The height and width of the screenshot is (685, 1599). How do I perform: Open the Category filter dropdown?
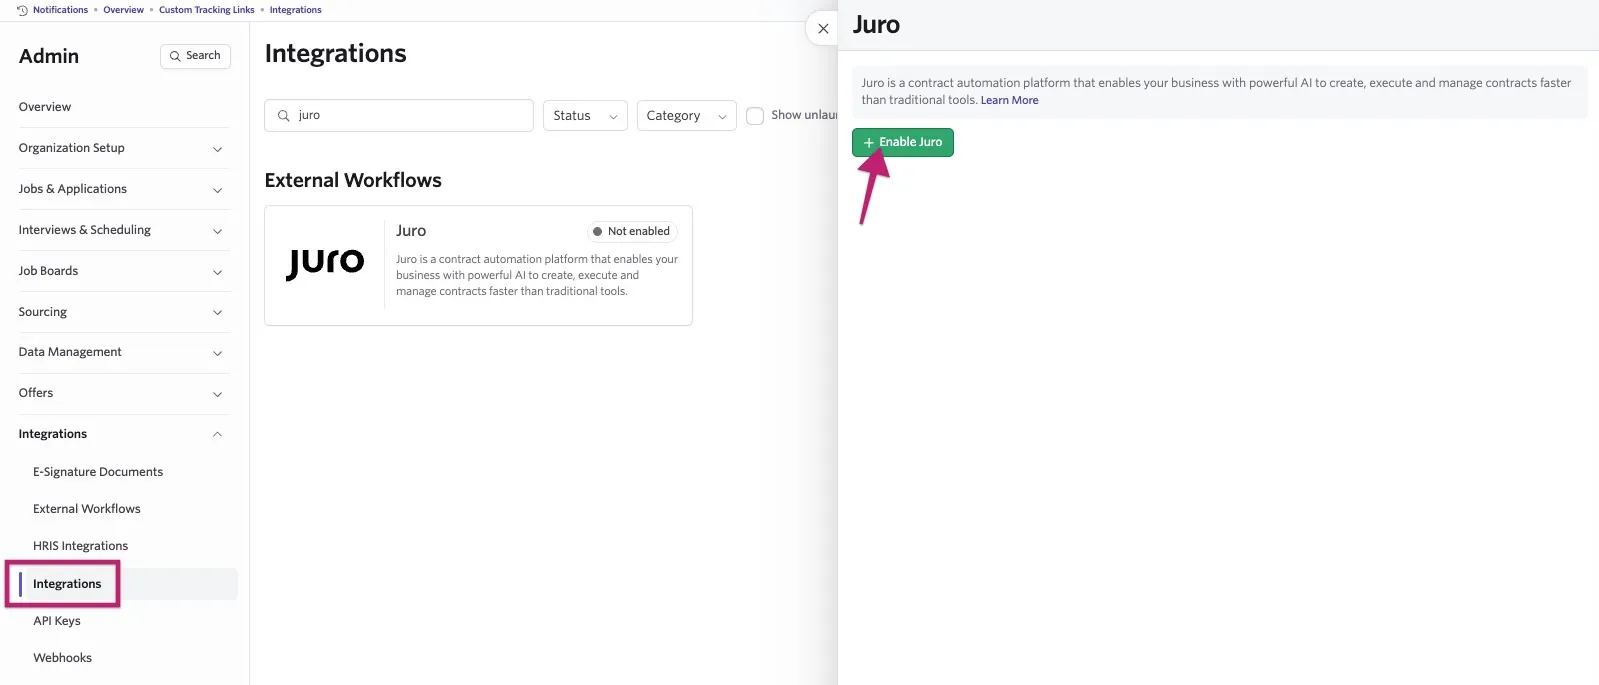pyautogui.click(x=686, y=116)
